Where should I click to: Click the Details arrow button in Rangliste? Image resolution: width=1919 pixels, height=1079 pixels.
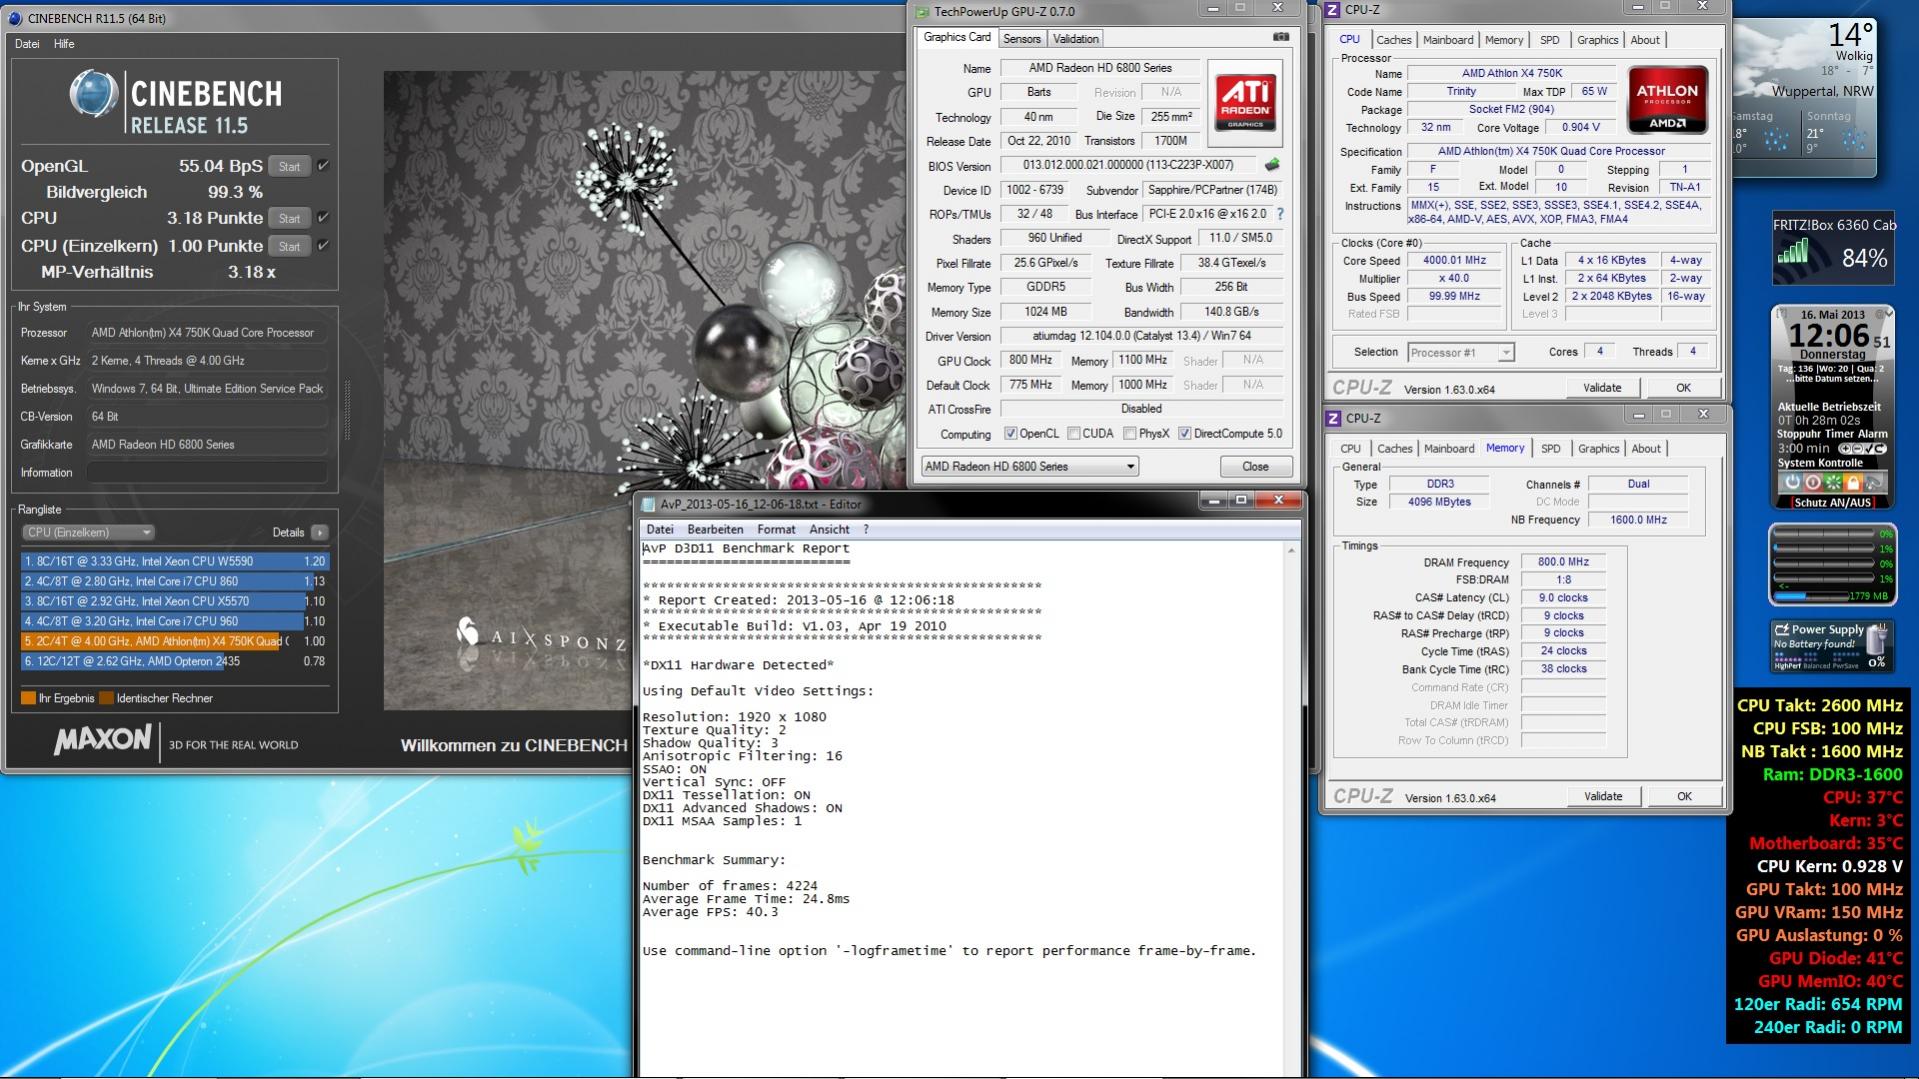(320, 532)
